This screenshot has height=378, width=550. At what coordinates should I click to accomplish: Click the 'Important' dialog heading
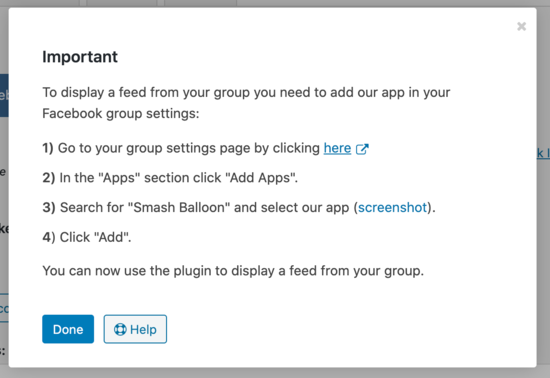pyautogui.click(x=80, y=57)
